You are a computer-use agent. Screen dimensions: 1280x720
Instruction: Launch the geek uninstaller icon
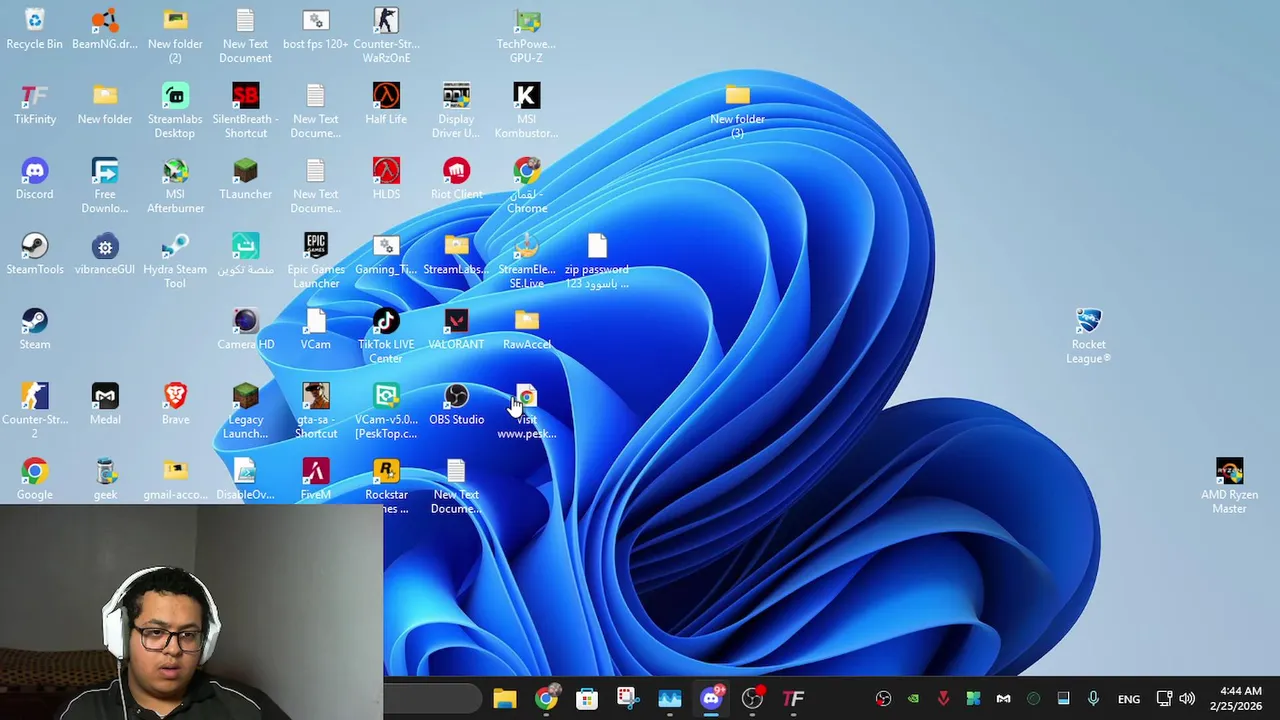105,479
